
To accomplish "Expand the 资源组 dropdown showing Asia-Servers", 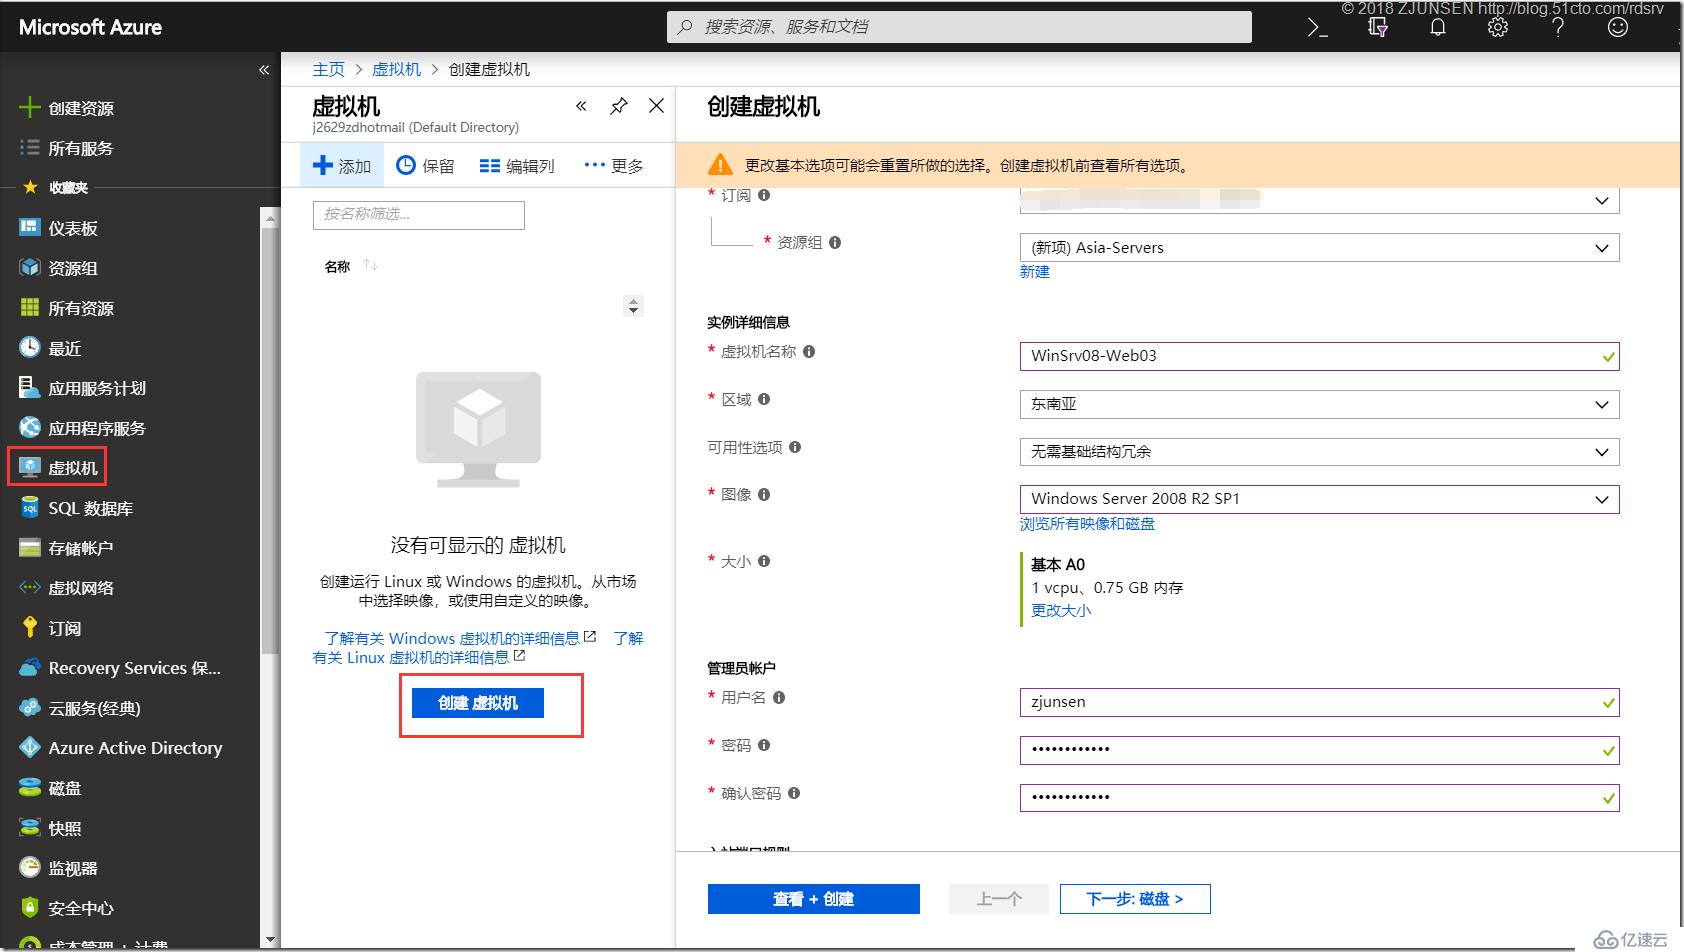I will [1319, 248].
